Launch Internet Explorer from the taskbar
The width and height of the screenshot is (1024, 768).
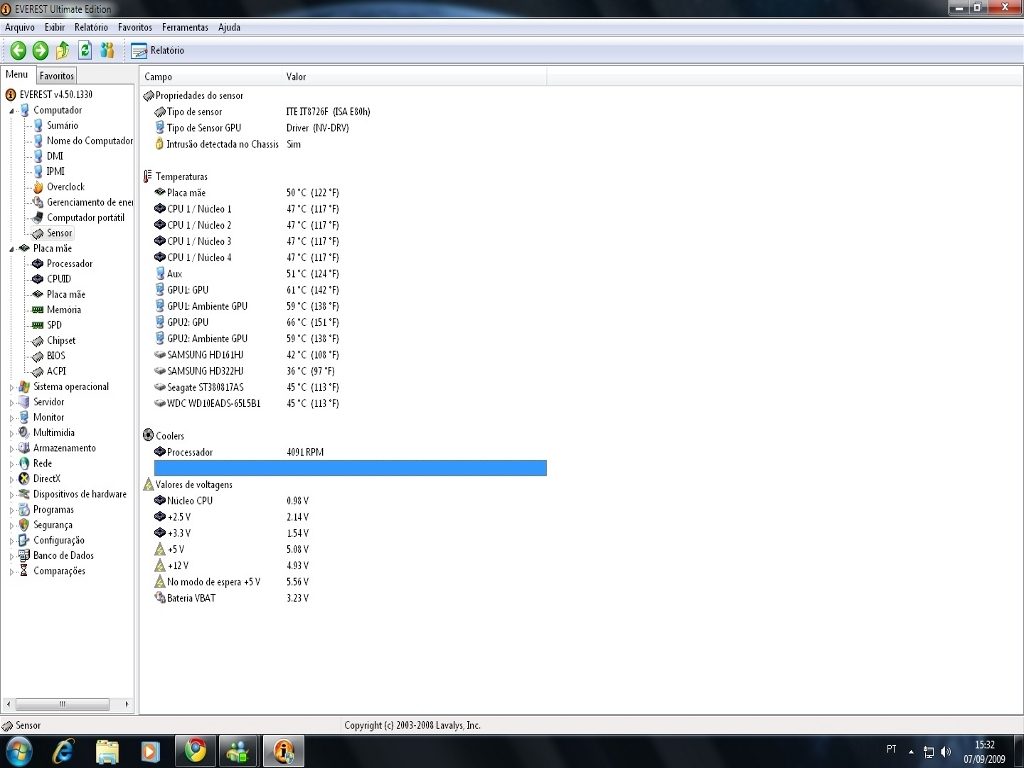pos(63,751)
